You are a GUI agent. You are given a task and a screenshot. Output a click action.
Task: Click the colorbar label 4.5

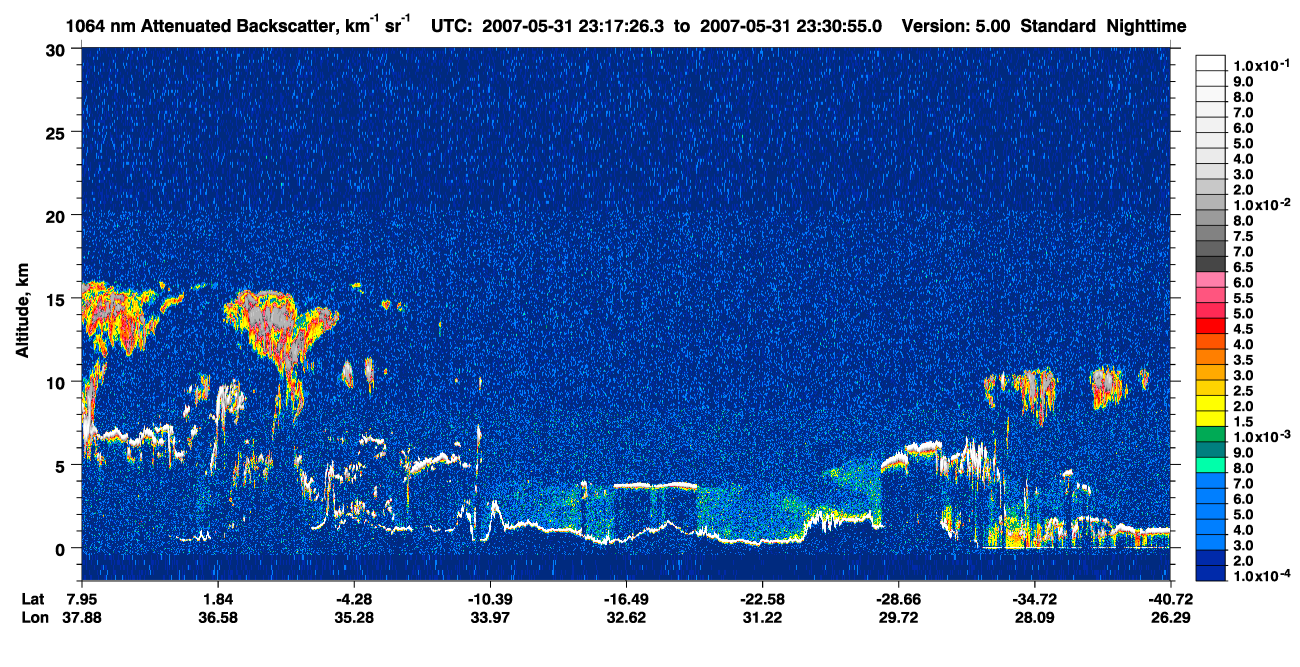tap(1244, 329)
